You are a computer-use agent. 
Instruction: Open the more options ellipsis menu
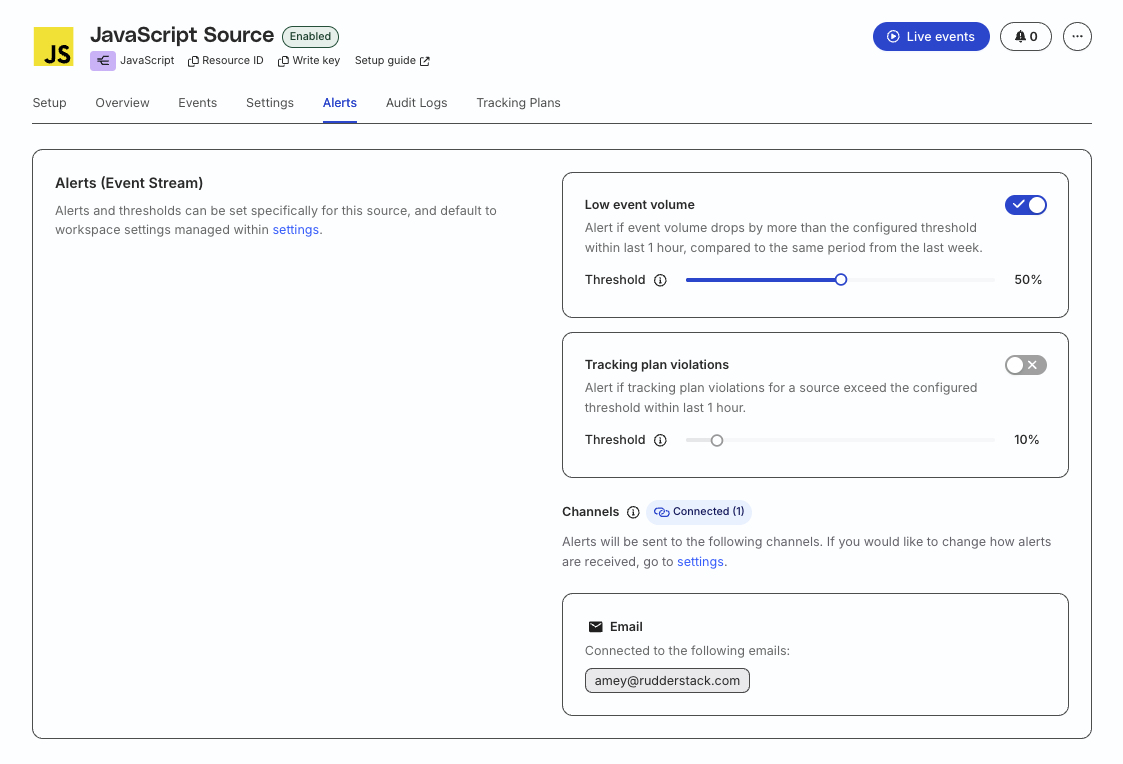(1077, 37)
